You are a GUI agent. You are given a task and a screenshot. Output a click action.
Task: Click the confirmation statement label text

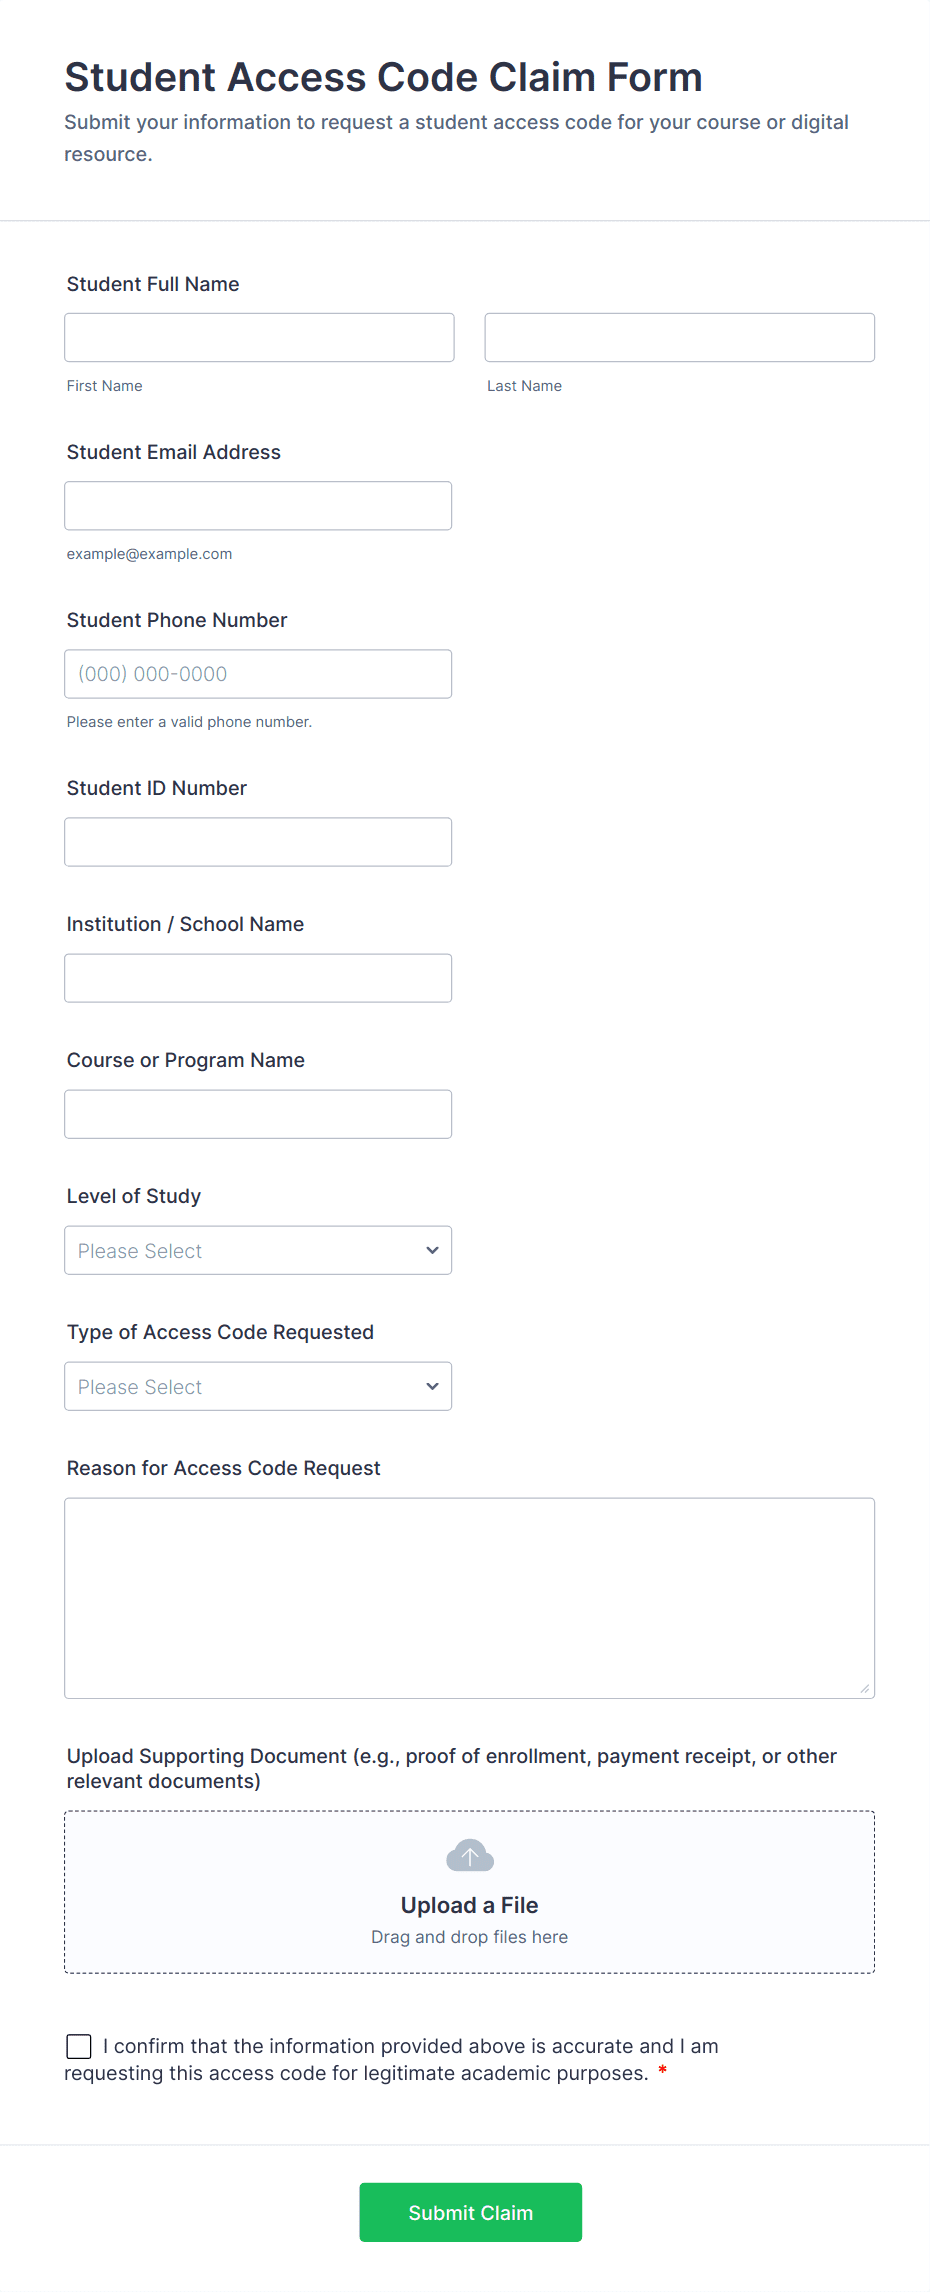[x=410, y=2047]
